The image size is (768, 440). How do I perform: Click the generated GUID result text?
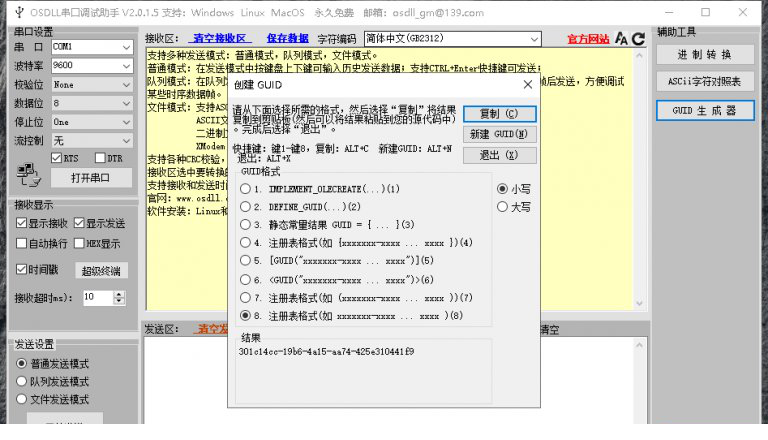[326, 351]
